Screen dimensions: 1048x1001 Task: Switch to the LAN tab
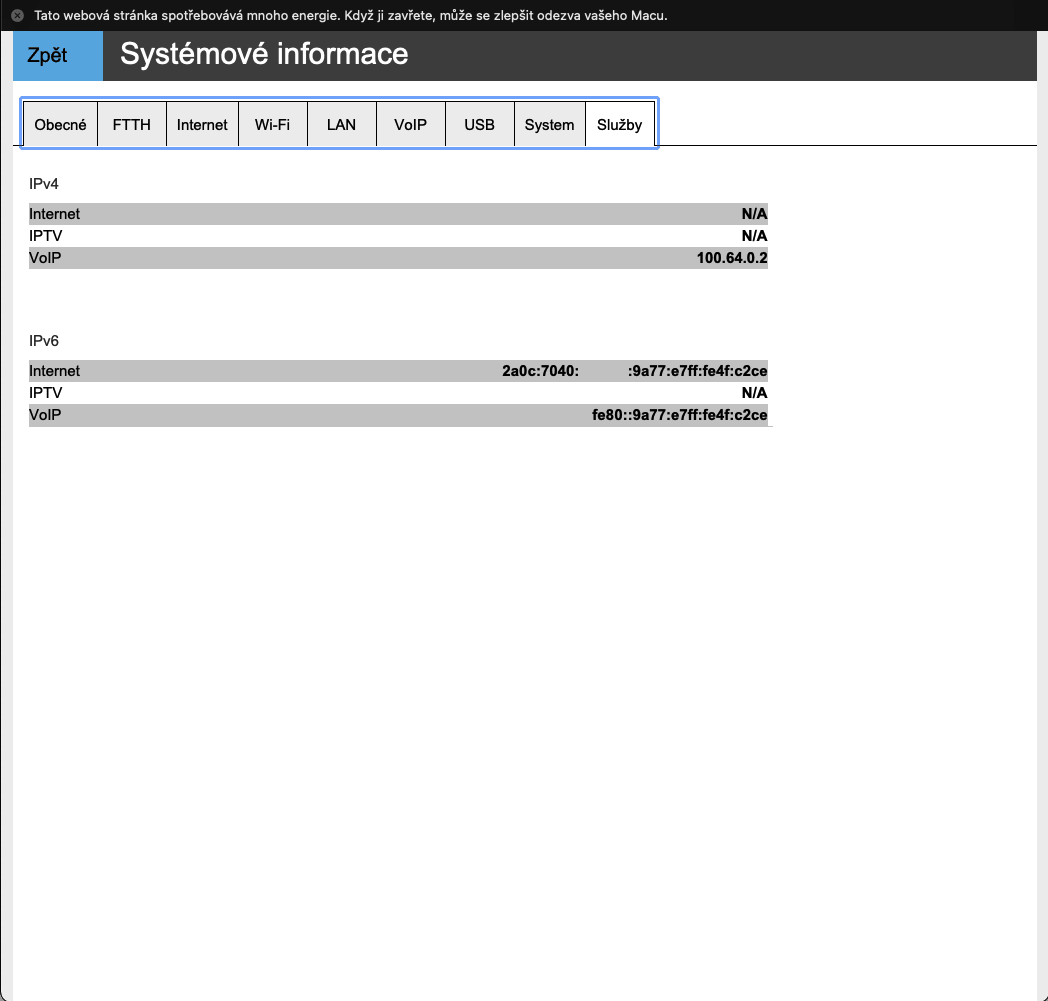(342, 124)
